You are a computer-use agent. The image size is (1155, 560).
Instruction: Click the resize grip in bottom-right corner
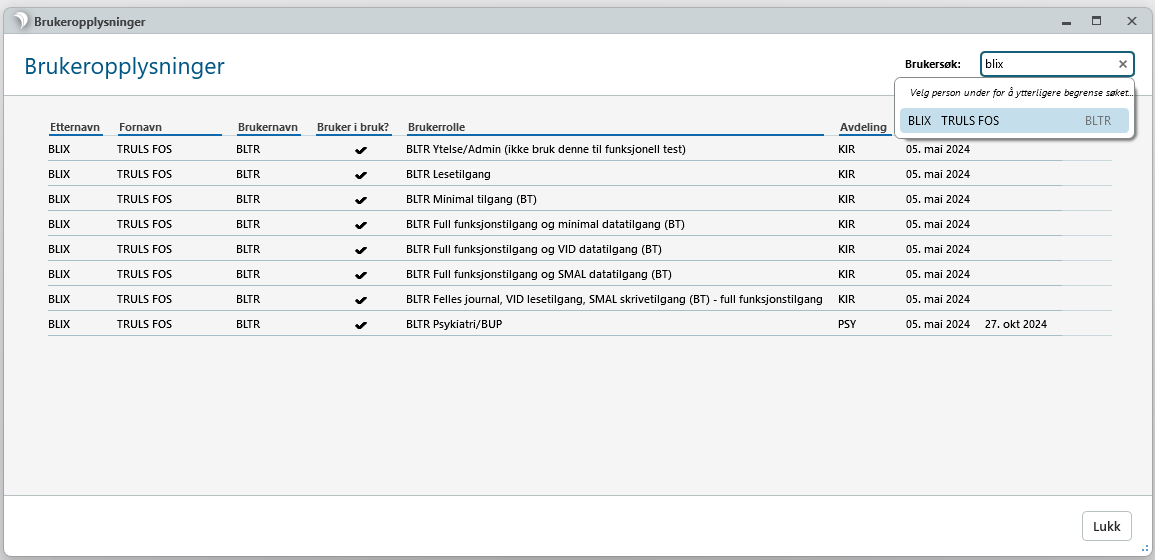coord(1145,549)
